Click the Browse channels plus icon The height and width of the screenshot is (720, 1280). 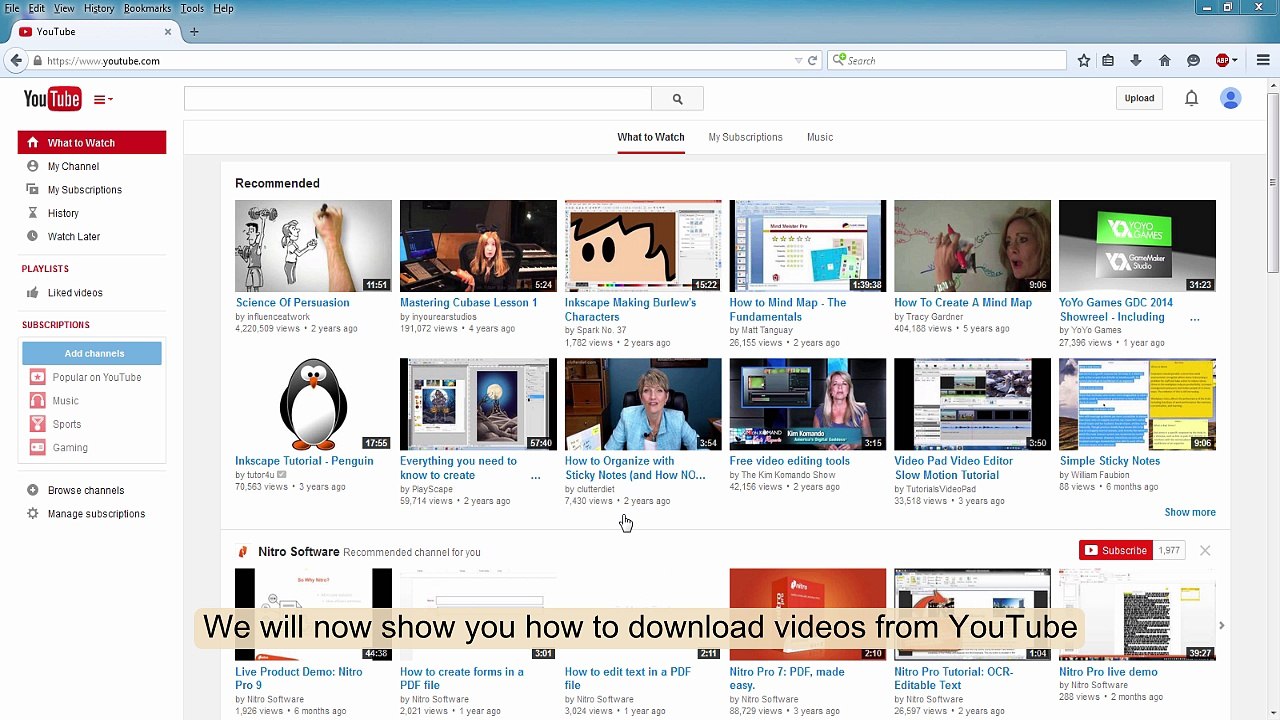(33, 490)
